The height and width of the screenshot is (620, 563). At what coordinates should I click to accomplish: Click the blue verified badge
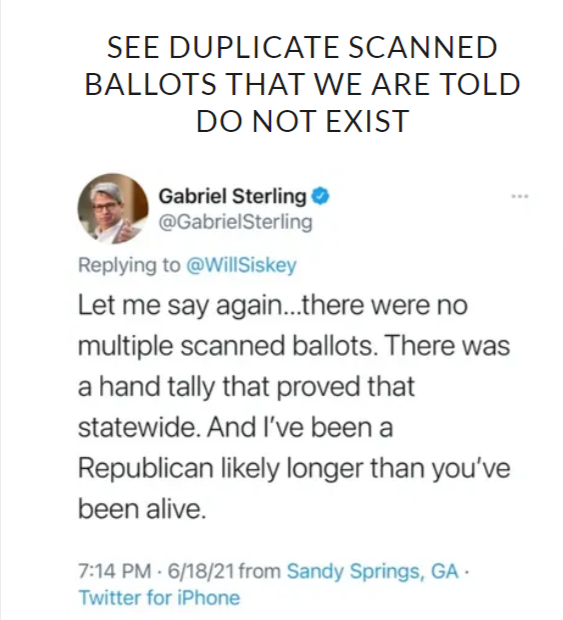(321, 196)
